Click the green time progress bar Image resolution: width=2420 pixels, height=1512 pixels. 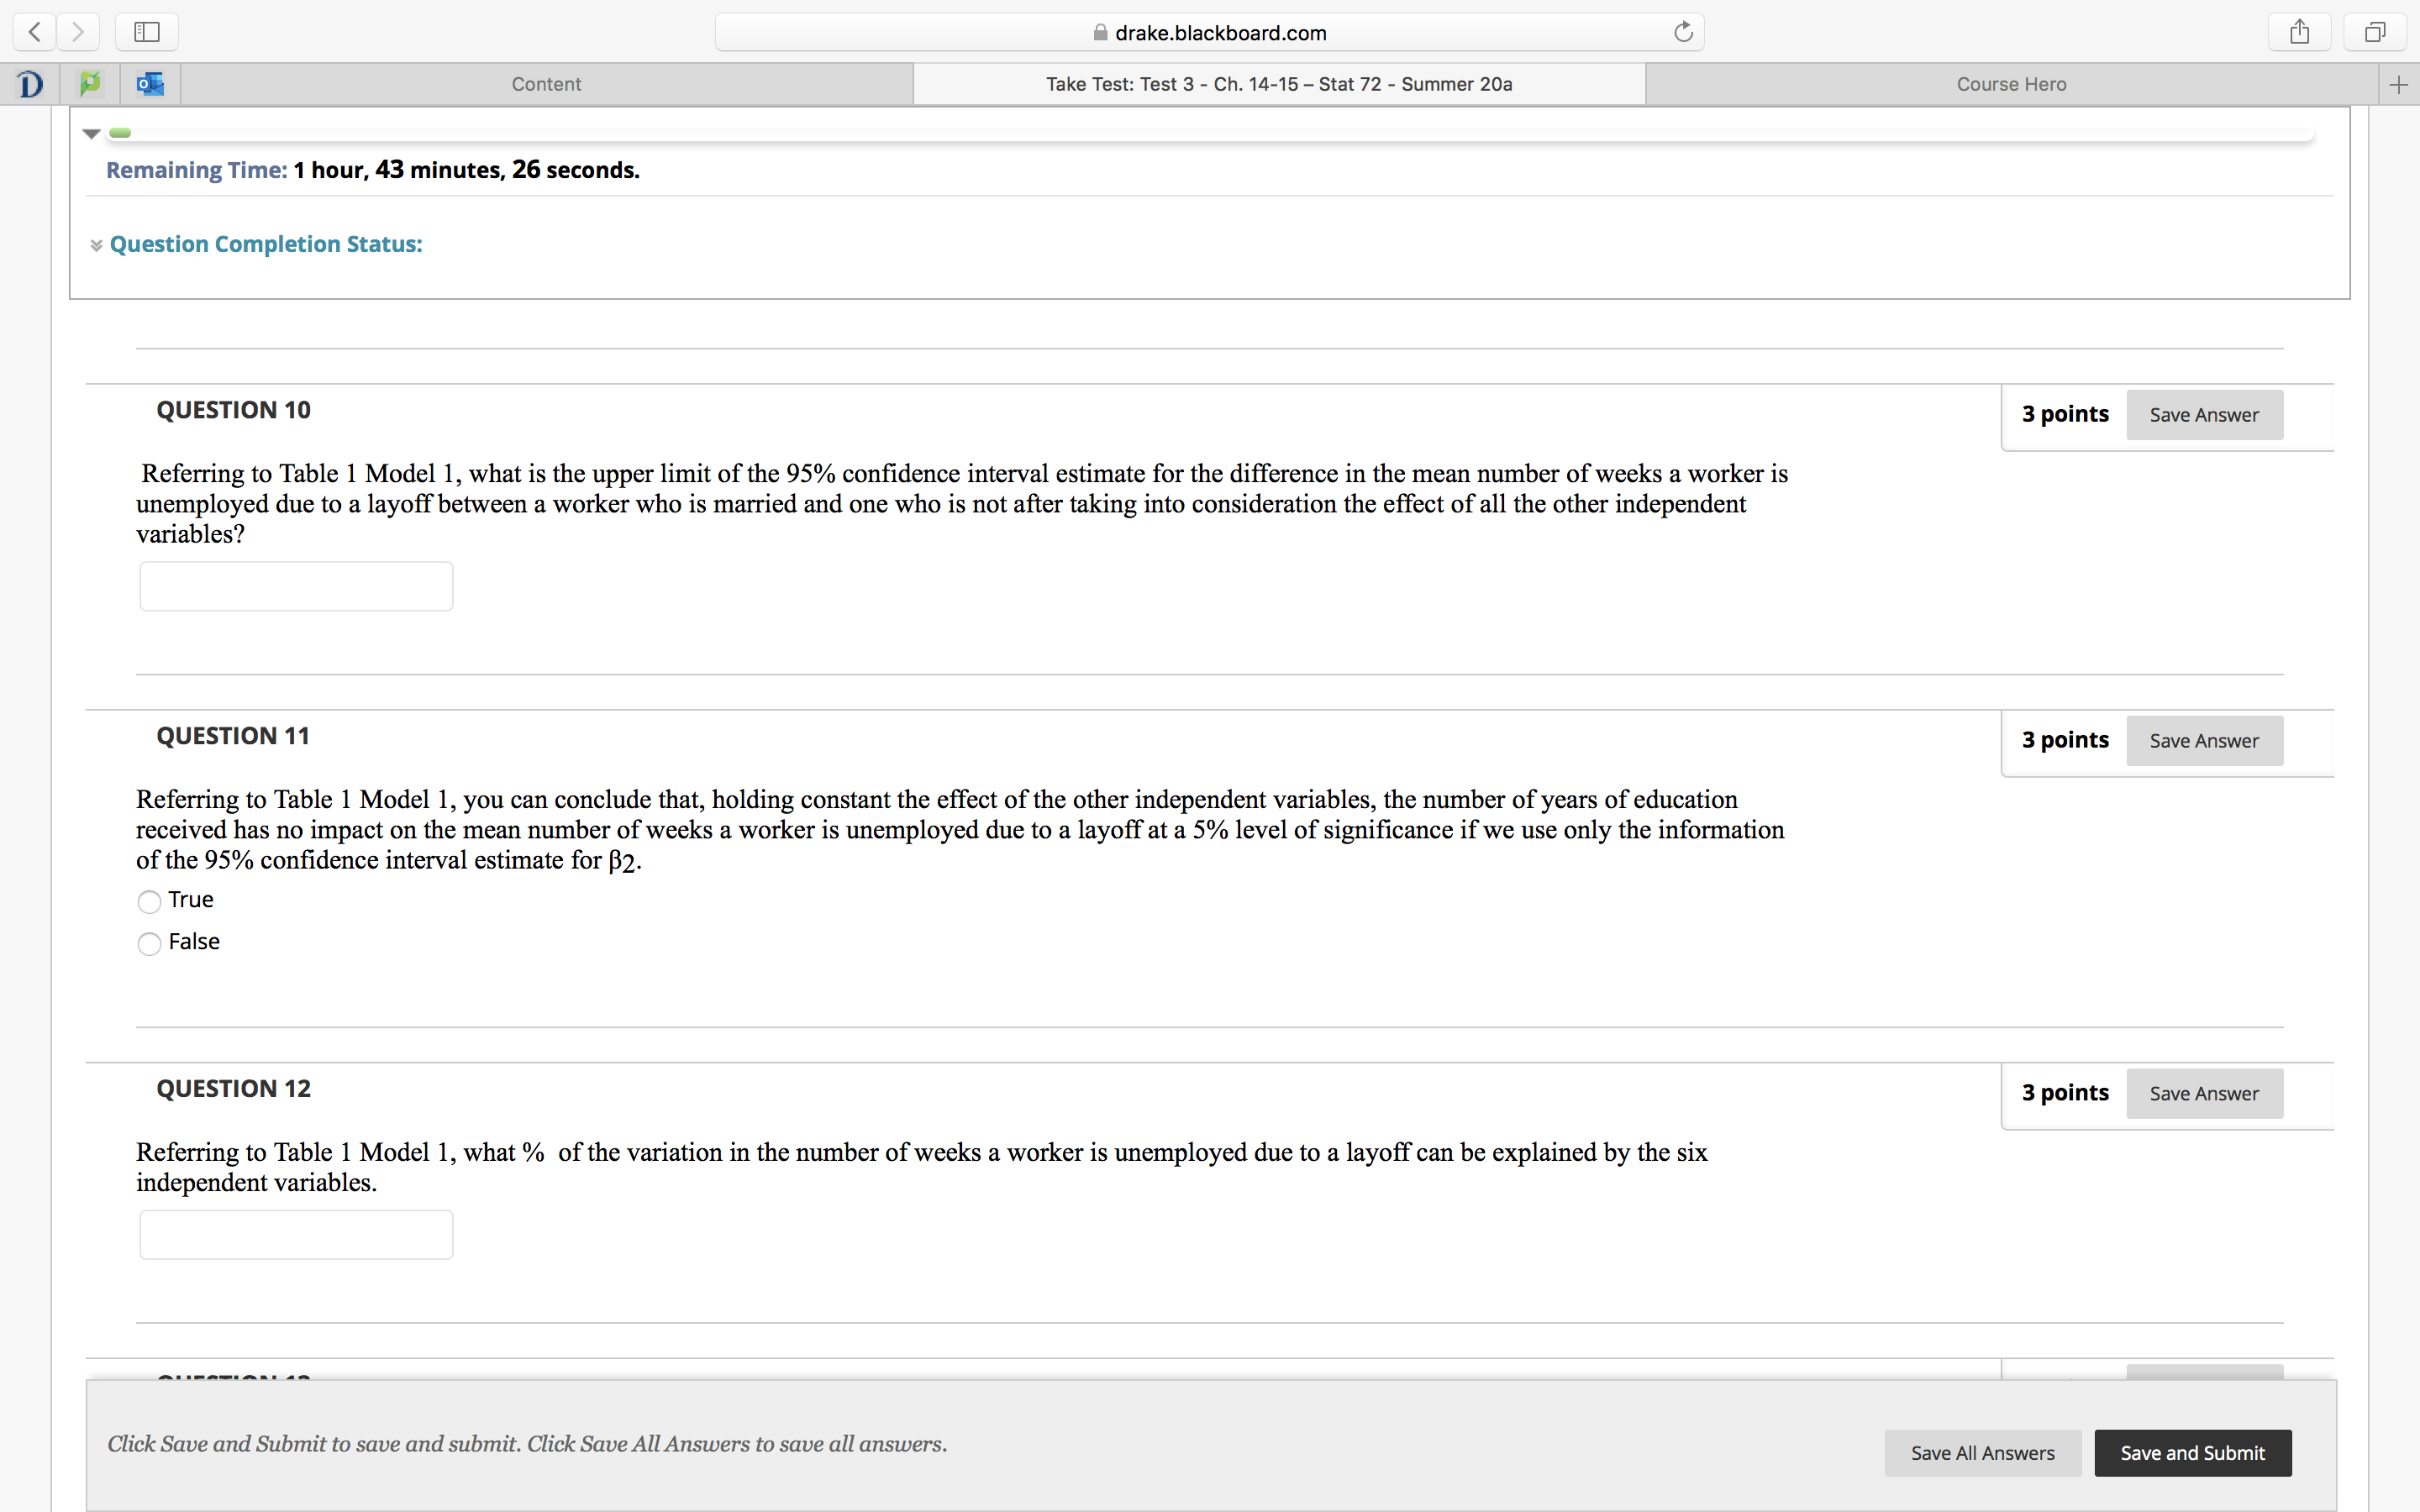click(x=120, y=132)
